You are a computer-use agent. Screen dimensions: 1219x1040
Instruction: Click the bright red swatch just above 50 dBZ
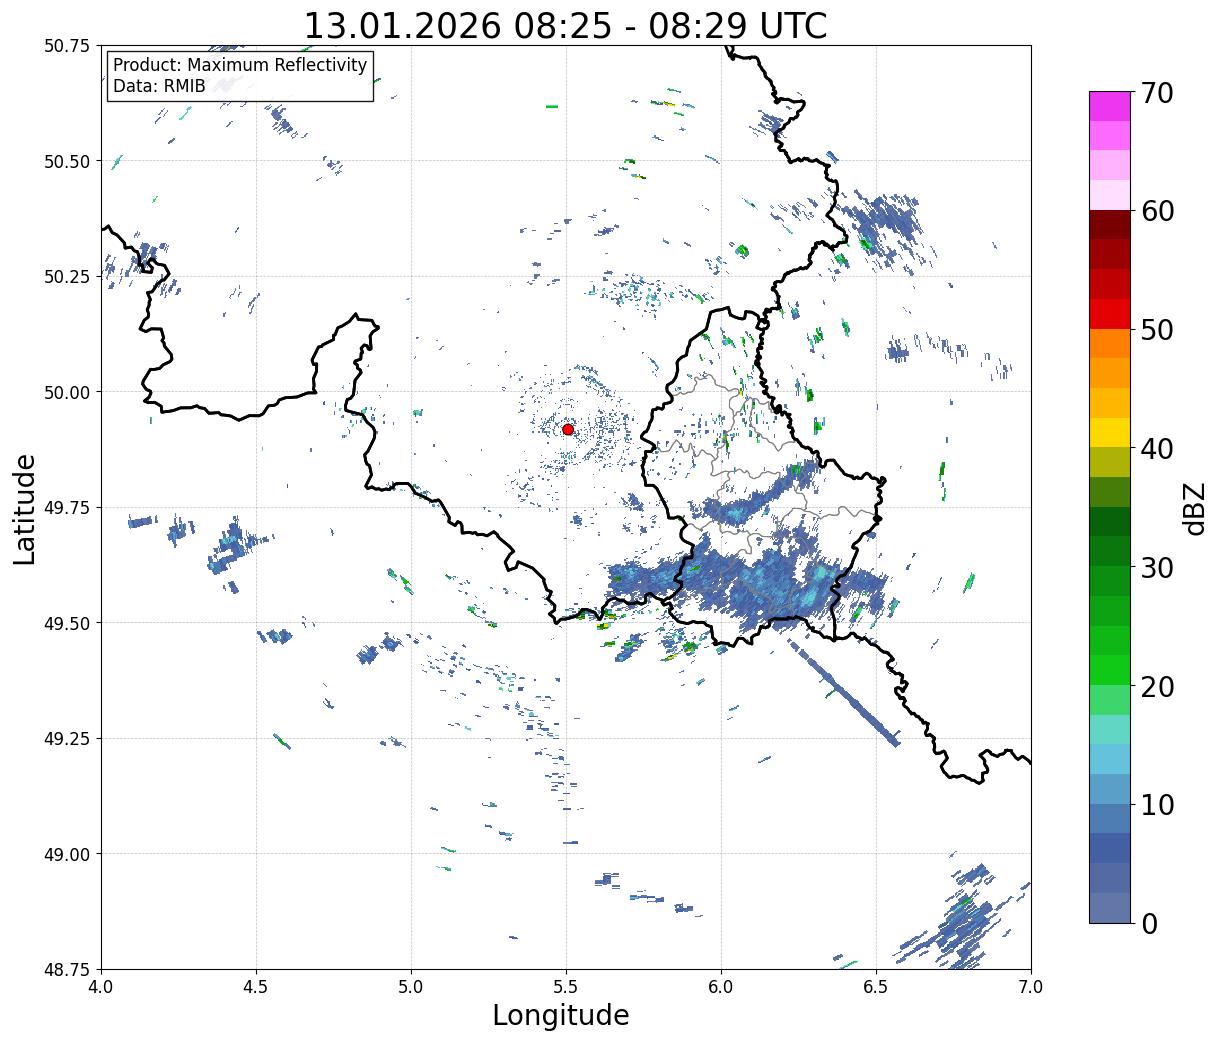point(1109,314)
